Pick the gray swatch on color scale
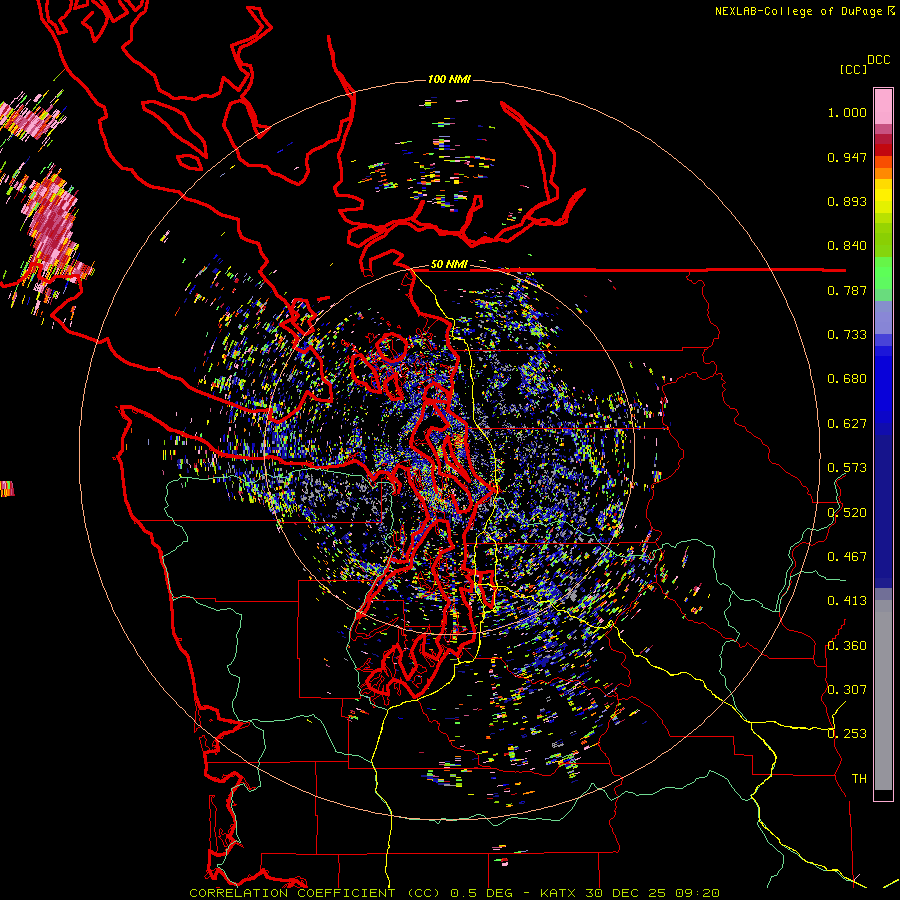The width and height of the screenshot is (900, 900). [x=883, y=695]
